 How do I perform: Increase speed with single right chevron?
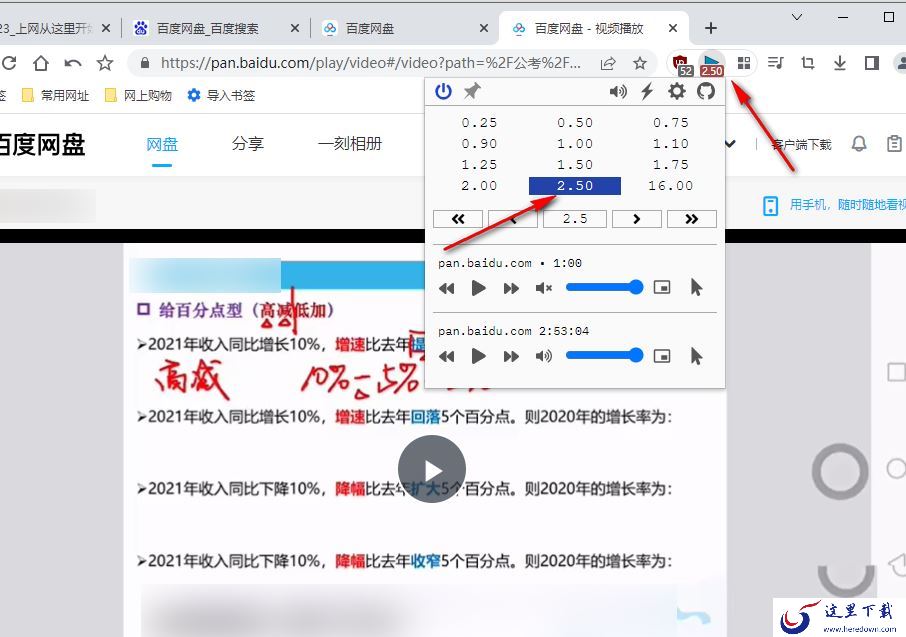(636, 219)
